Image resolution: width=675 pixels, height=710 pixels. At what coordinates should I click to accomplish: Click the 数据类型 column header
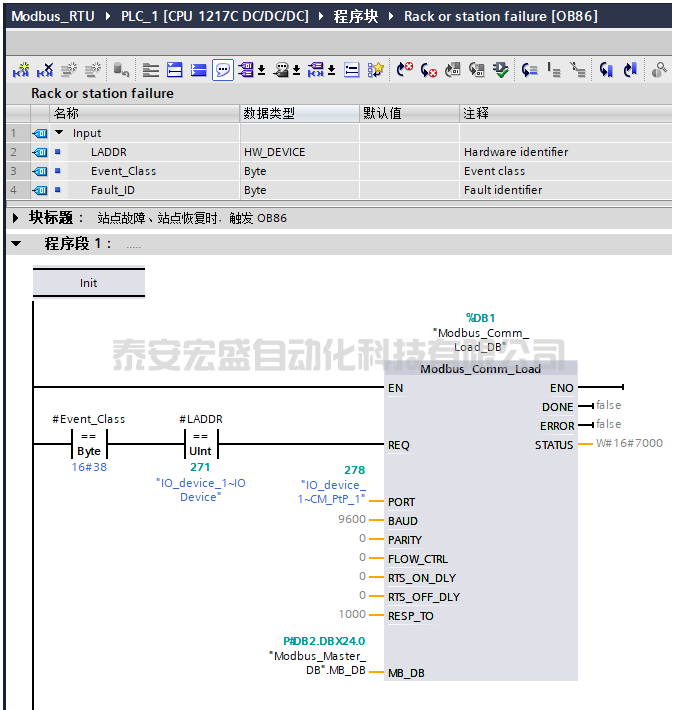click(269, 113)
